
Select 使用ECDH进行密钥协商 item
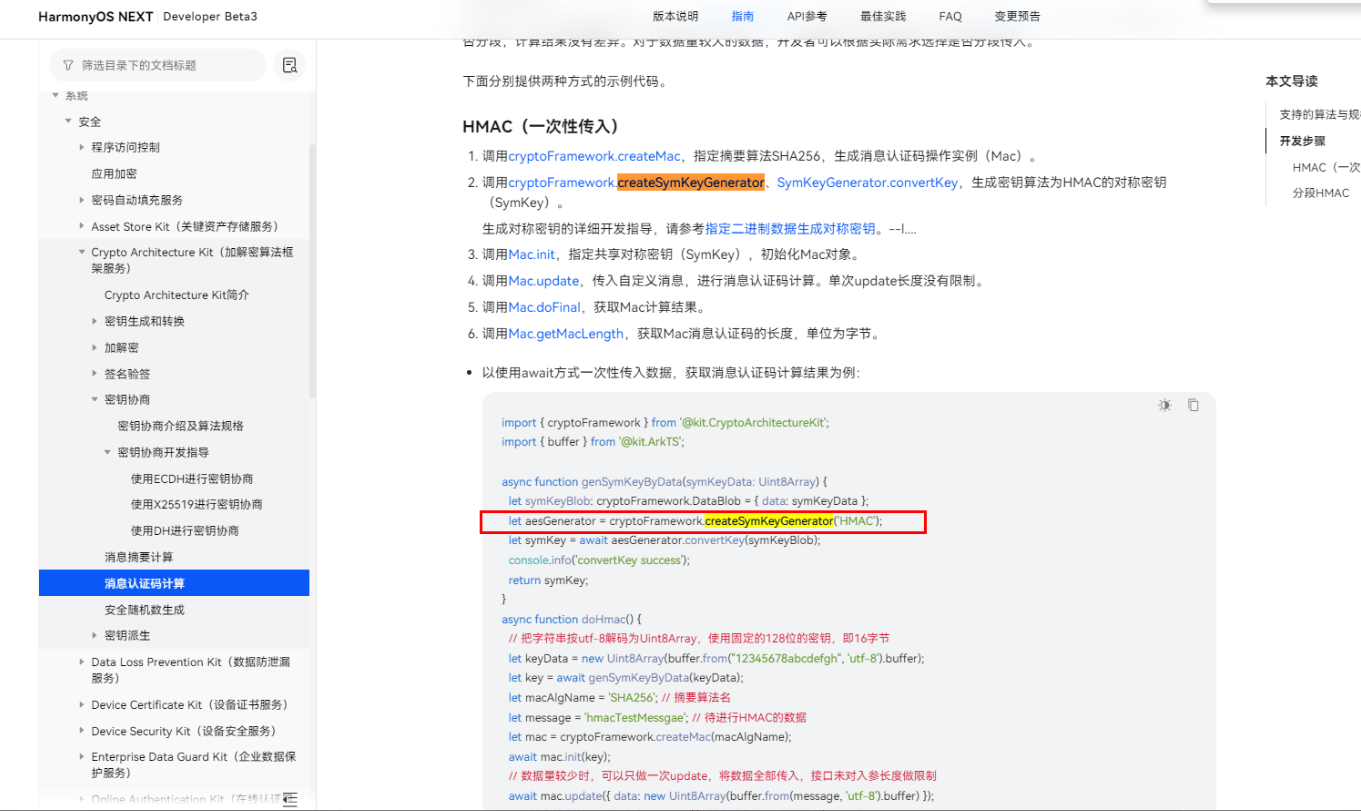[x=192, y=478]
